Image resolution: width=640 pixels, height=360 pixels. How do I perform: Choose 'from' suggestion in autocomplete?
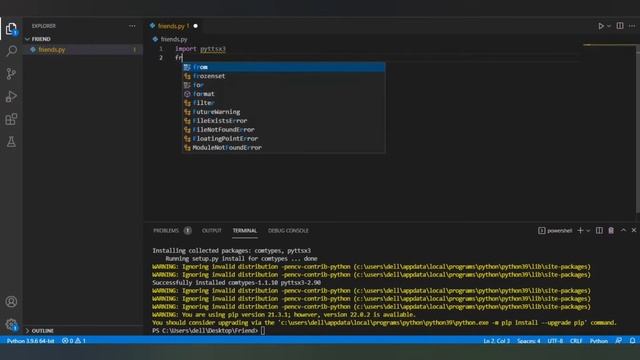click(283, 67)
